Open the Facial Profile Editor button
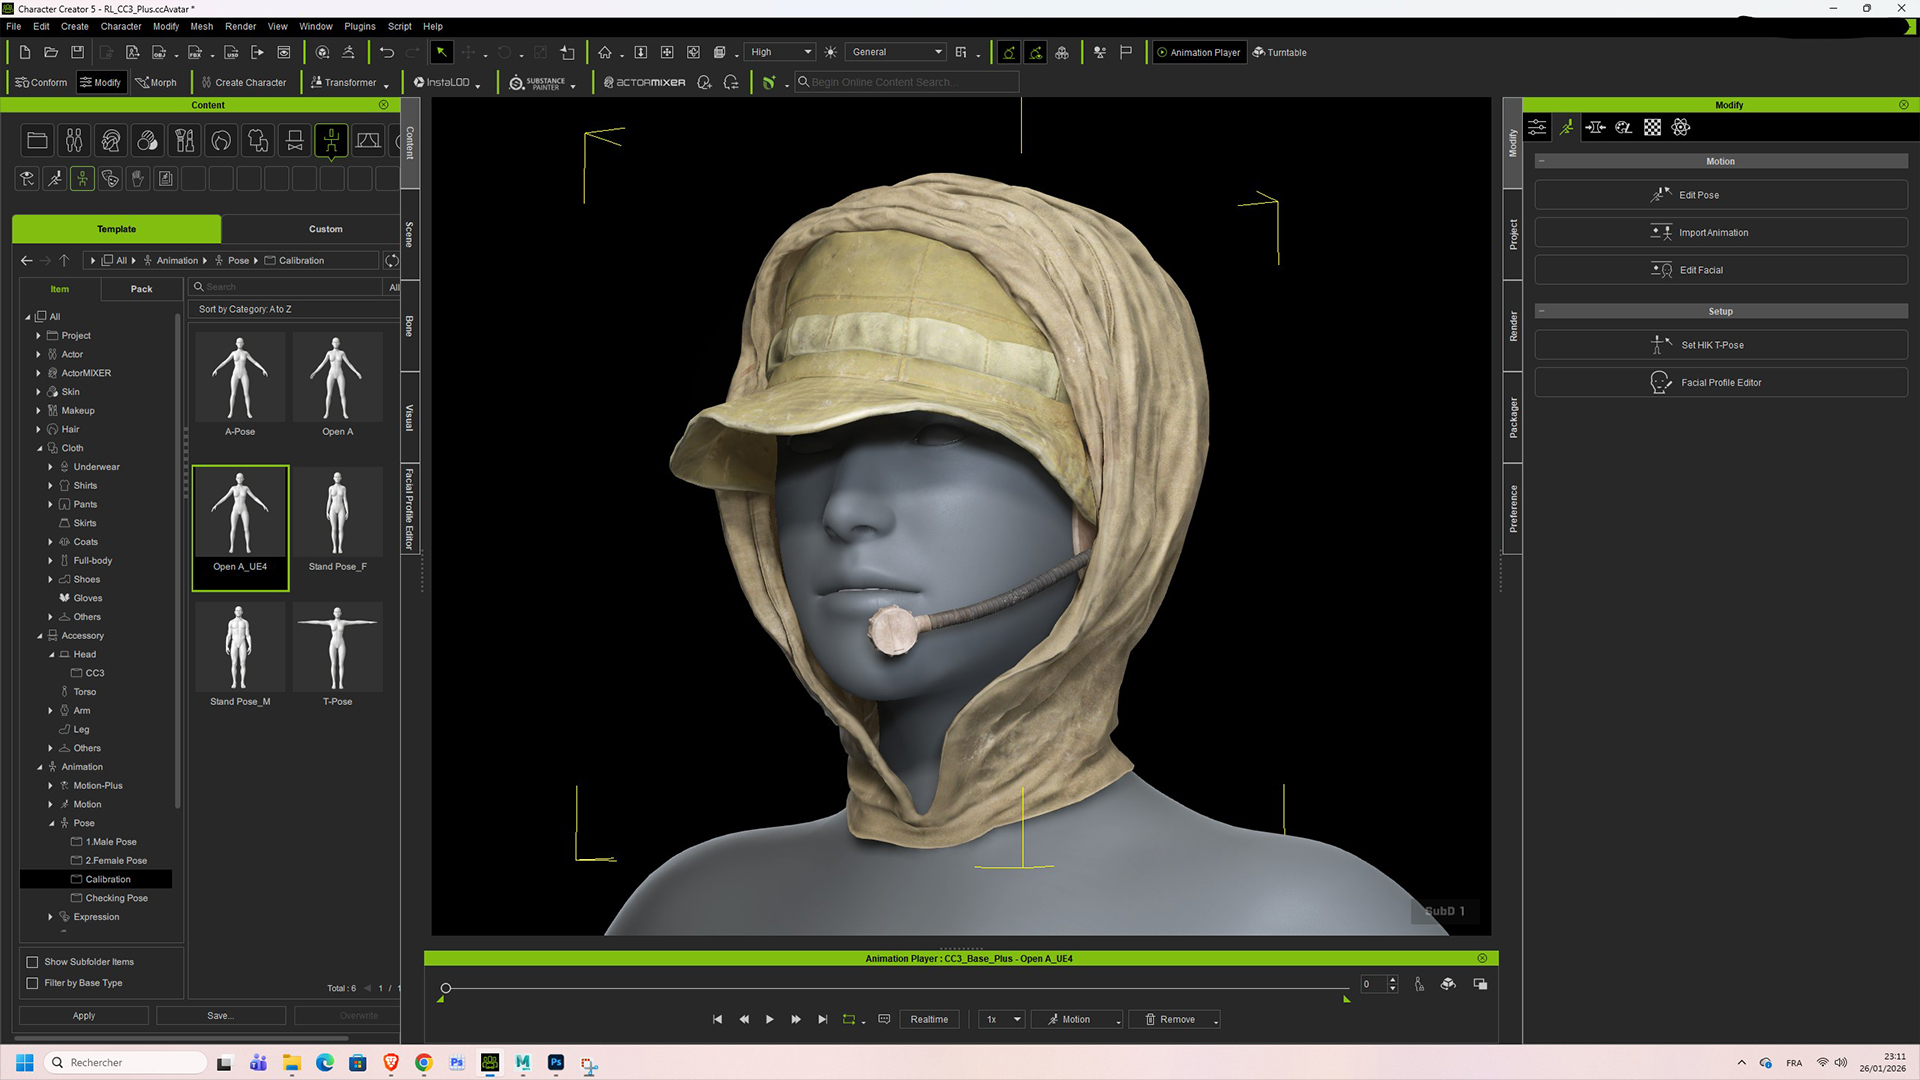The height and width of the screenshot is (1080, 1920). click(x=1721, y=383)
